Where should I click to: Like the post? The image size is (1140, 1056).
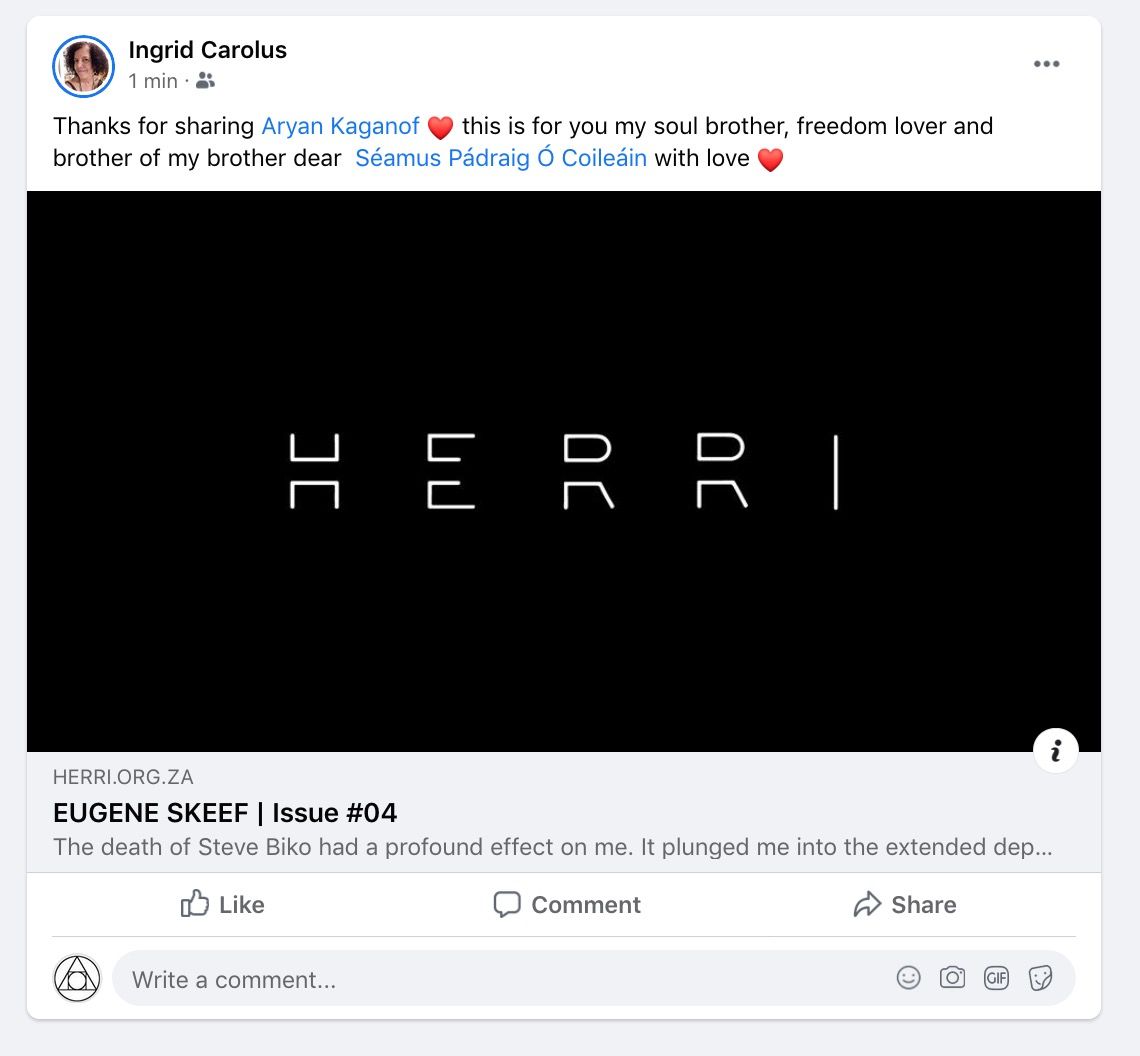click(222, 904)
